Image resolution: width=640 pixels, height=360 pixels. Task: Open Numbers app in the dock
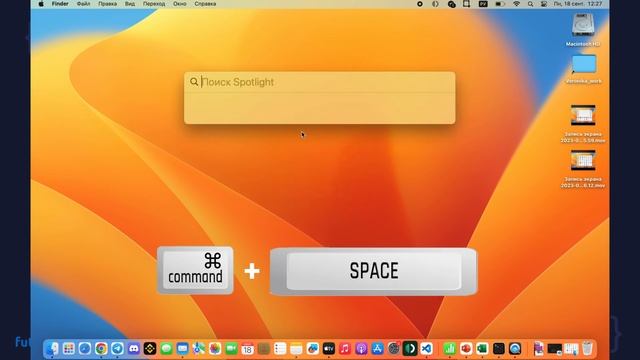click(x=449, y=348)
